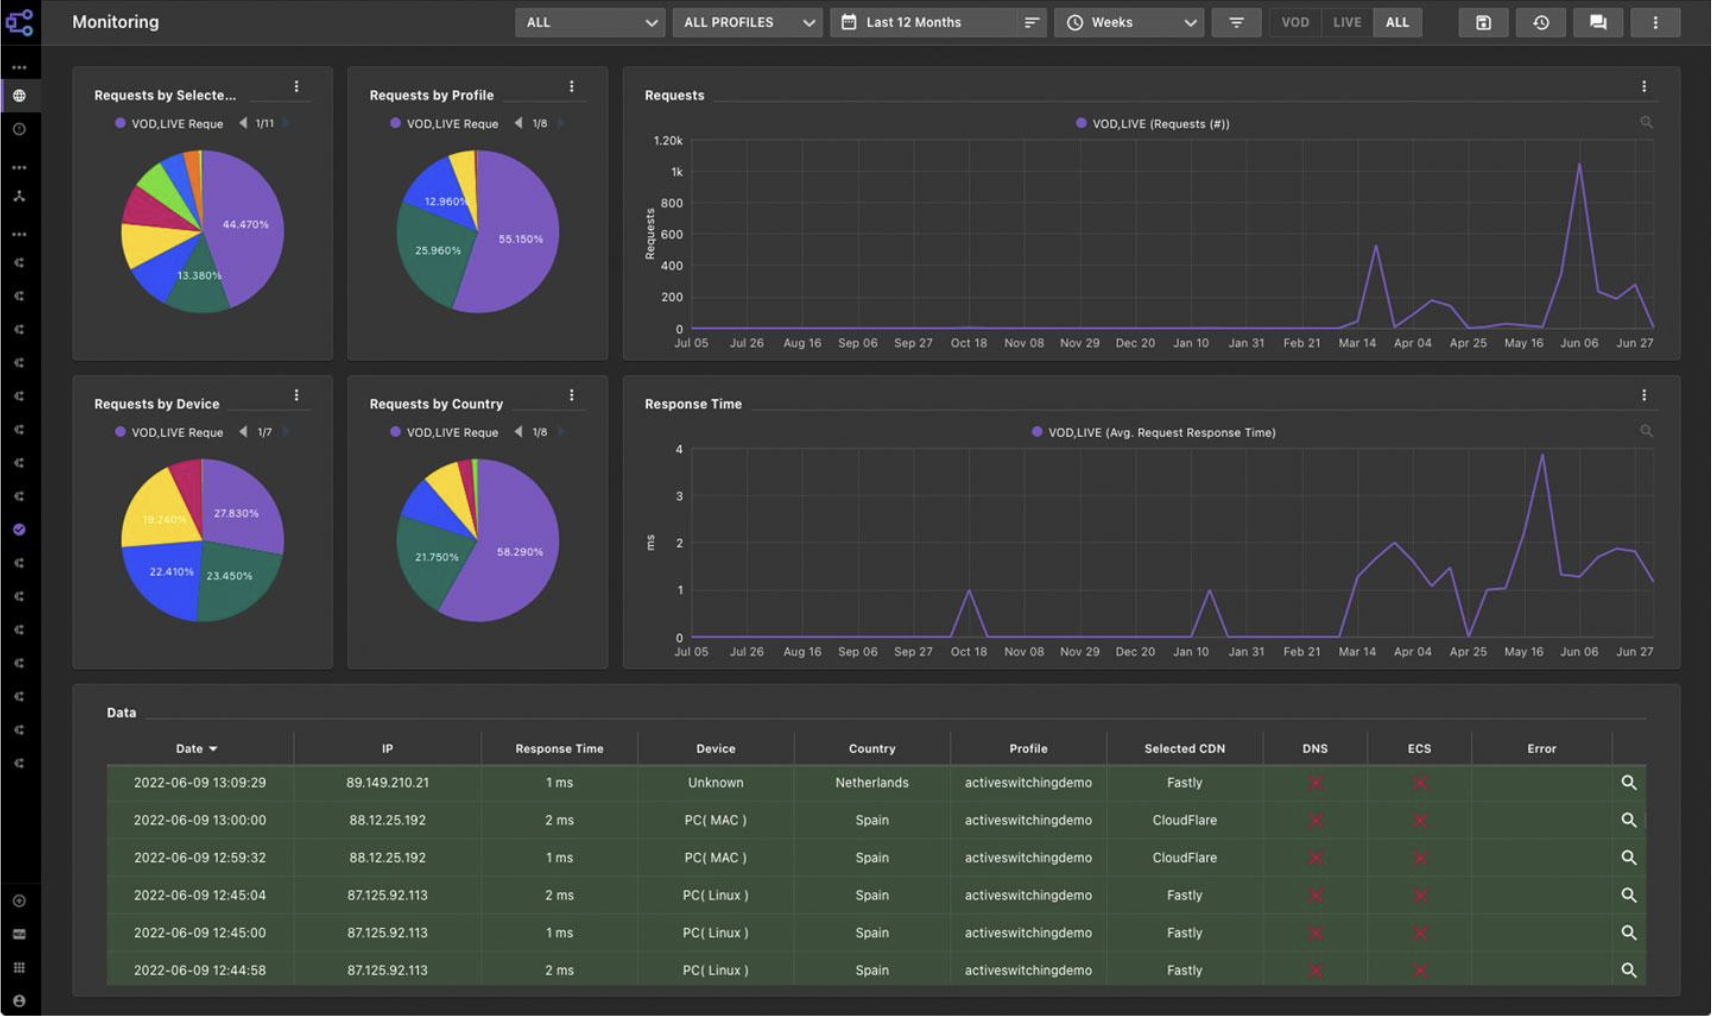Click previous legend arrow in Requests by Profile
Screen dimensions: 1712x1016
click(518, 123)
